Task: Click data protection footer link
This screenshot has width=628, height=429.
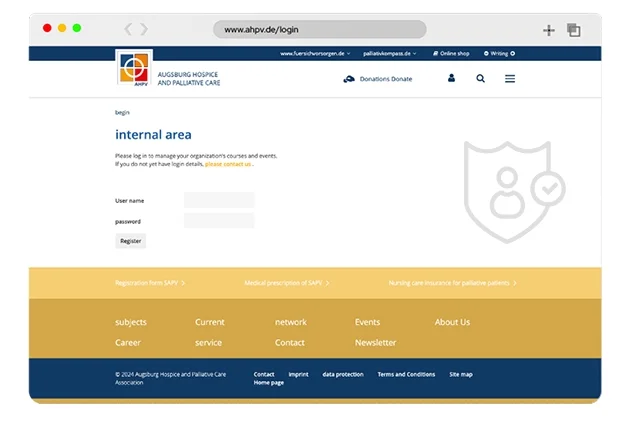Action: pyautogui.click(x=343, y=374)
